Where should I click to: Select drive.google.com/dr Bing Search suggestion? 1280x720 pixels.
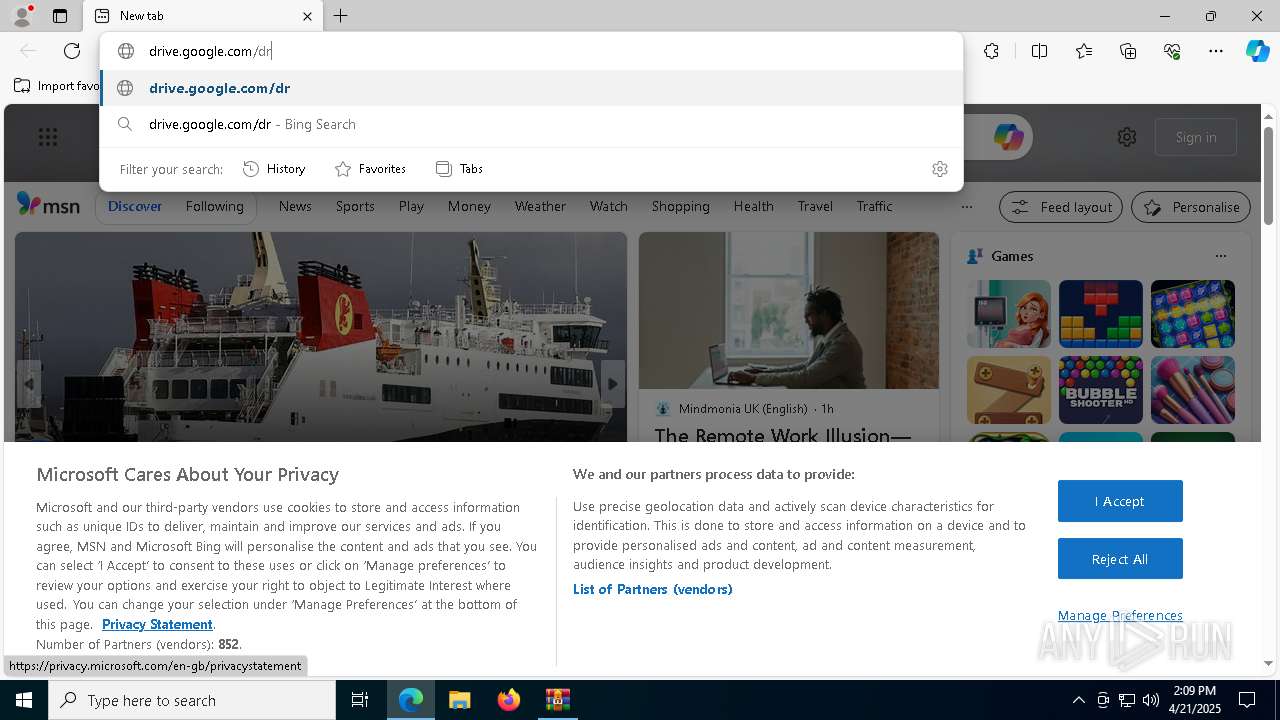tap(531, 124)
